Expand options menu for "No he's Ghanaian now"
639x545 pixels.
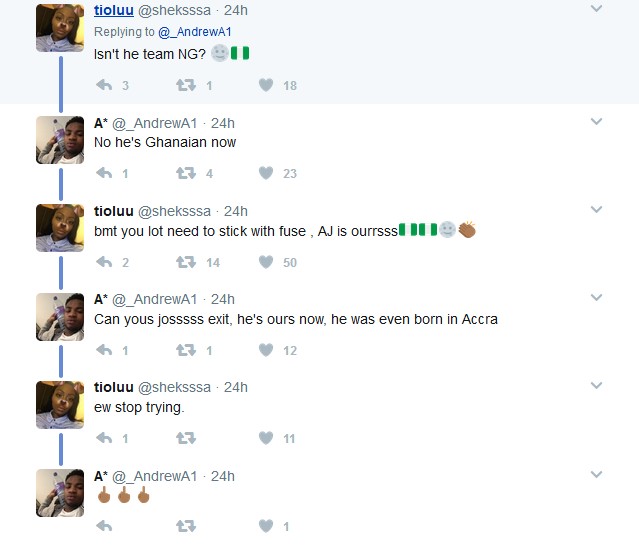(597, 122)
